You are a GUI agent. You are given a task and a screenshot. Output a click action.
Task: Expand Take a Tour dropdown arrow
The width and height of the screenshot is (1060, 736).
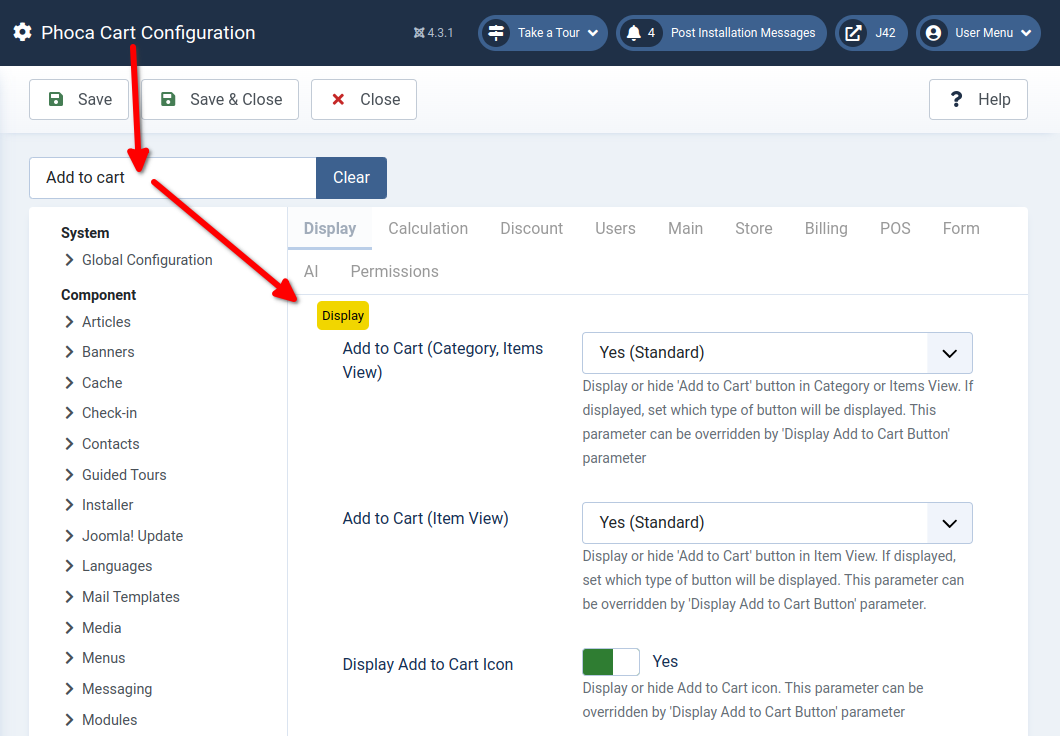click(x=593, y=32)
